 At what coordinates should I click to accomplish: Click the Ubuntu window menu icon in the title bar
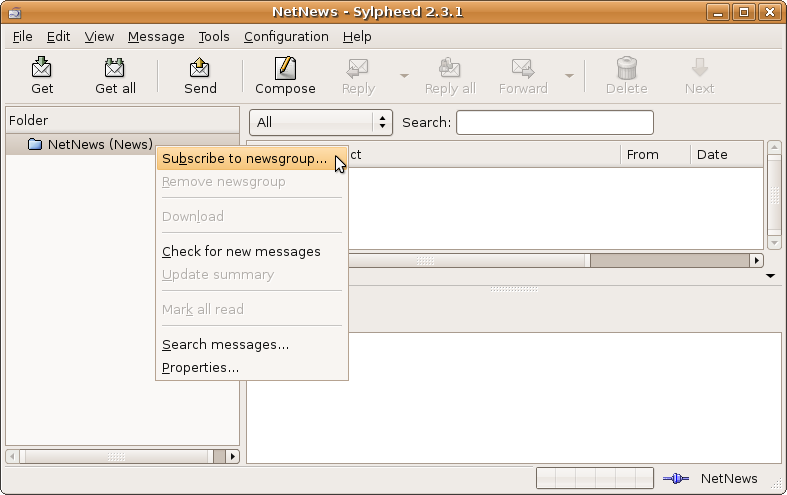click(x=14, y=12)
